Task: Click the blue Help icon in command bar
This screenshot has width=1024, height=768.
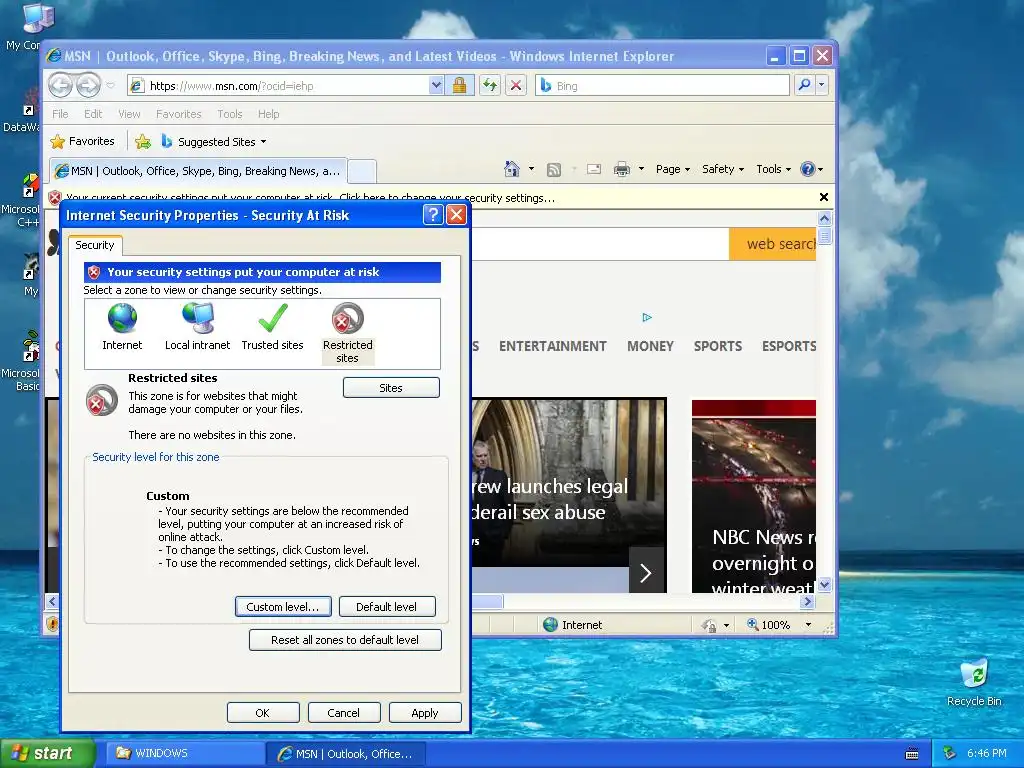Action: coord(808,169)
